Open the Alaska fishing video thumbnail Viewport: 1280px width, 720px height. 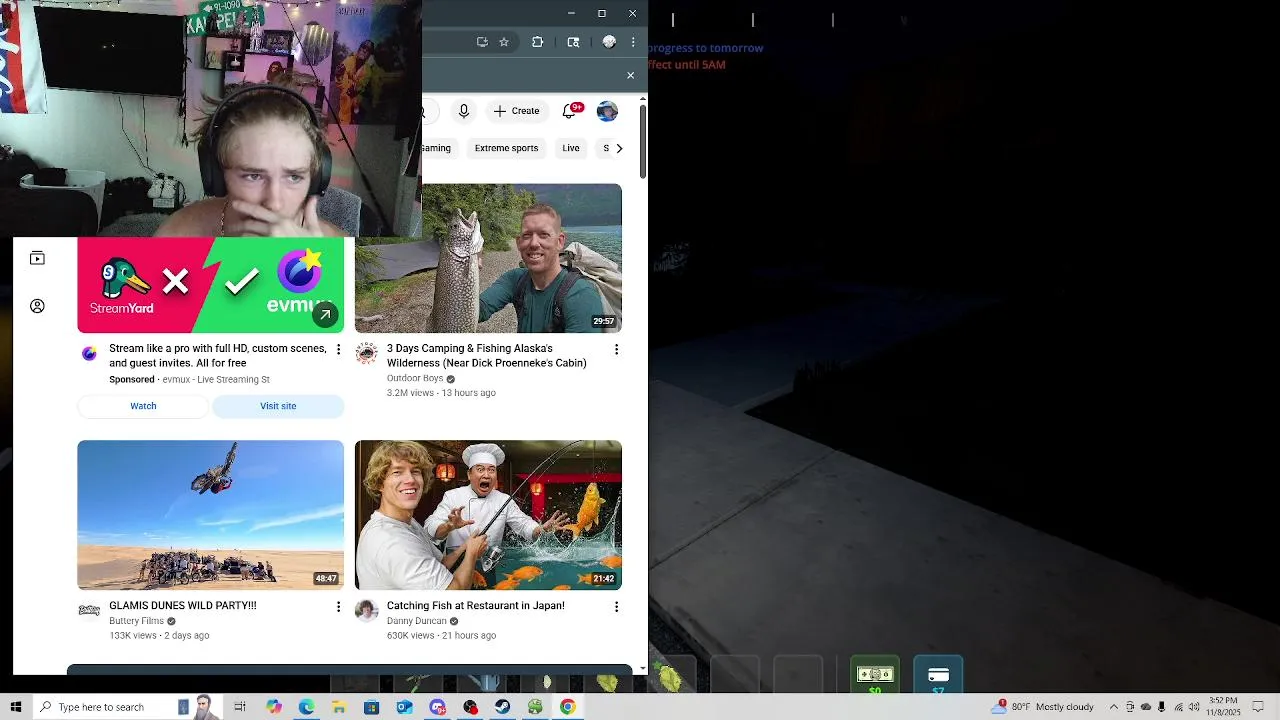point(488,258)
